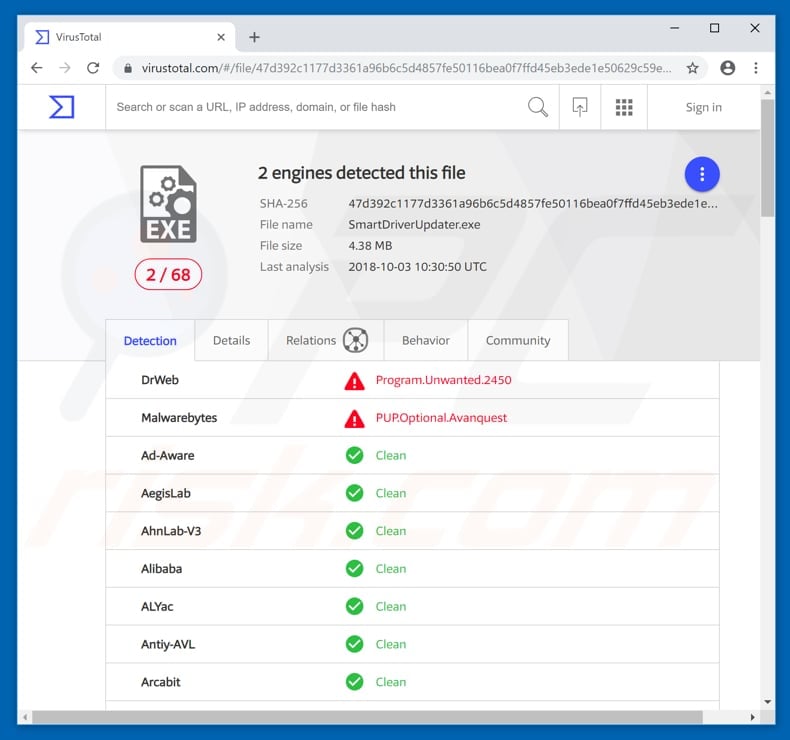The width and height of the screenshot is (790, 740).
Task: Open the browser profile account icon
Action: [x=728, y=68]
